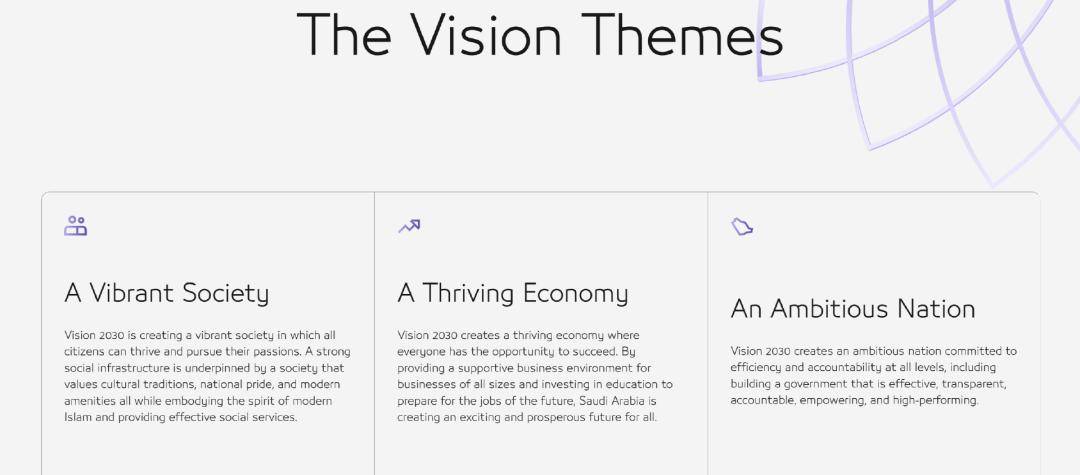Click the rising arrow icon above Thriving Economy
The height and width of the screenshot is (475, 1080).
409,226
